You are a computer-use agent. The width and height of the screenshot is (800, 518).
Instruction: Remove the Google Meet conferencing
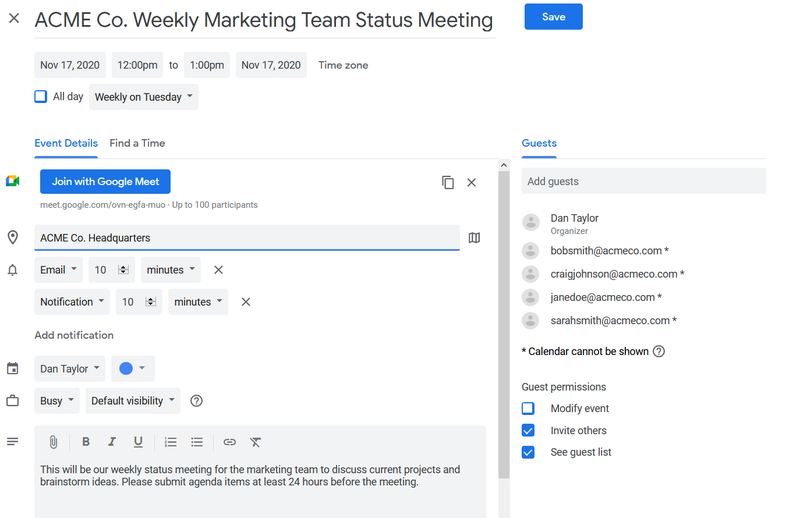click(x=471, y=182)
